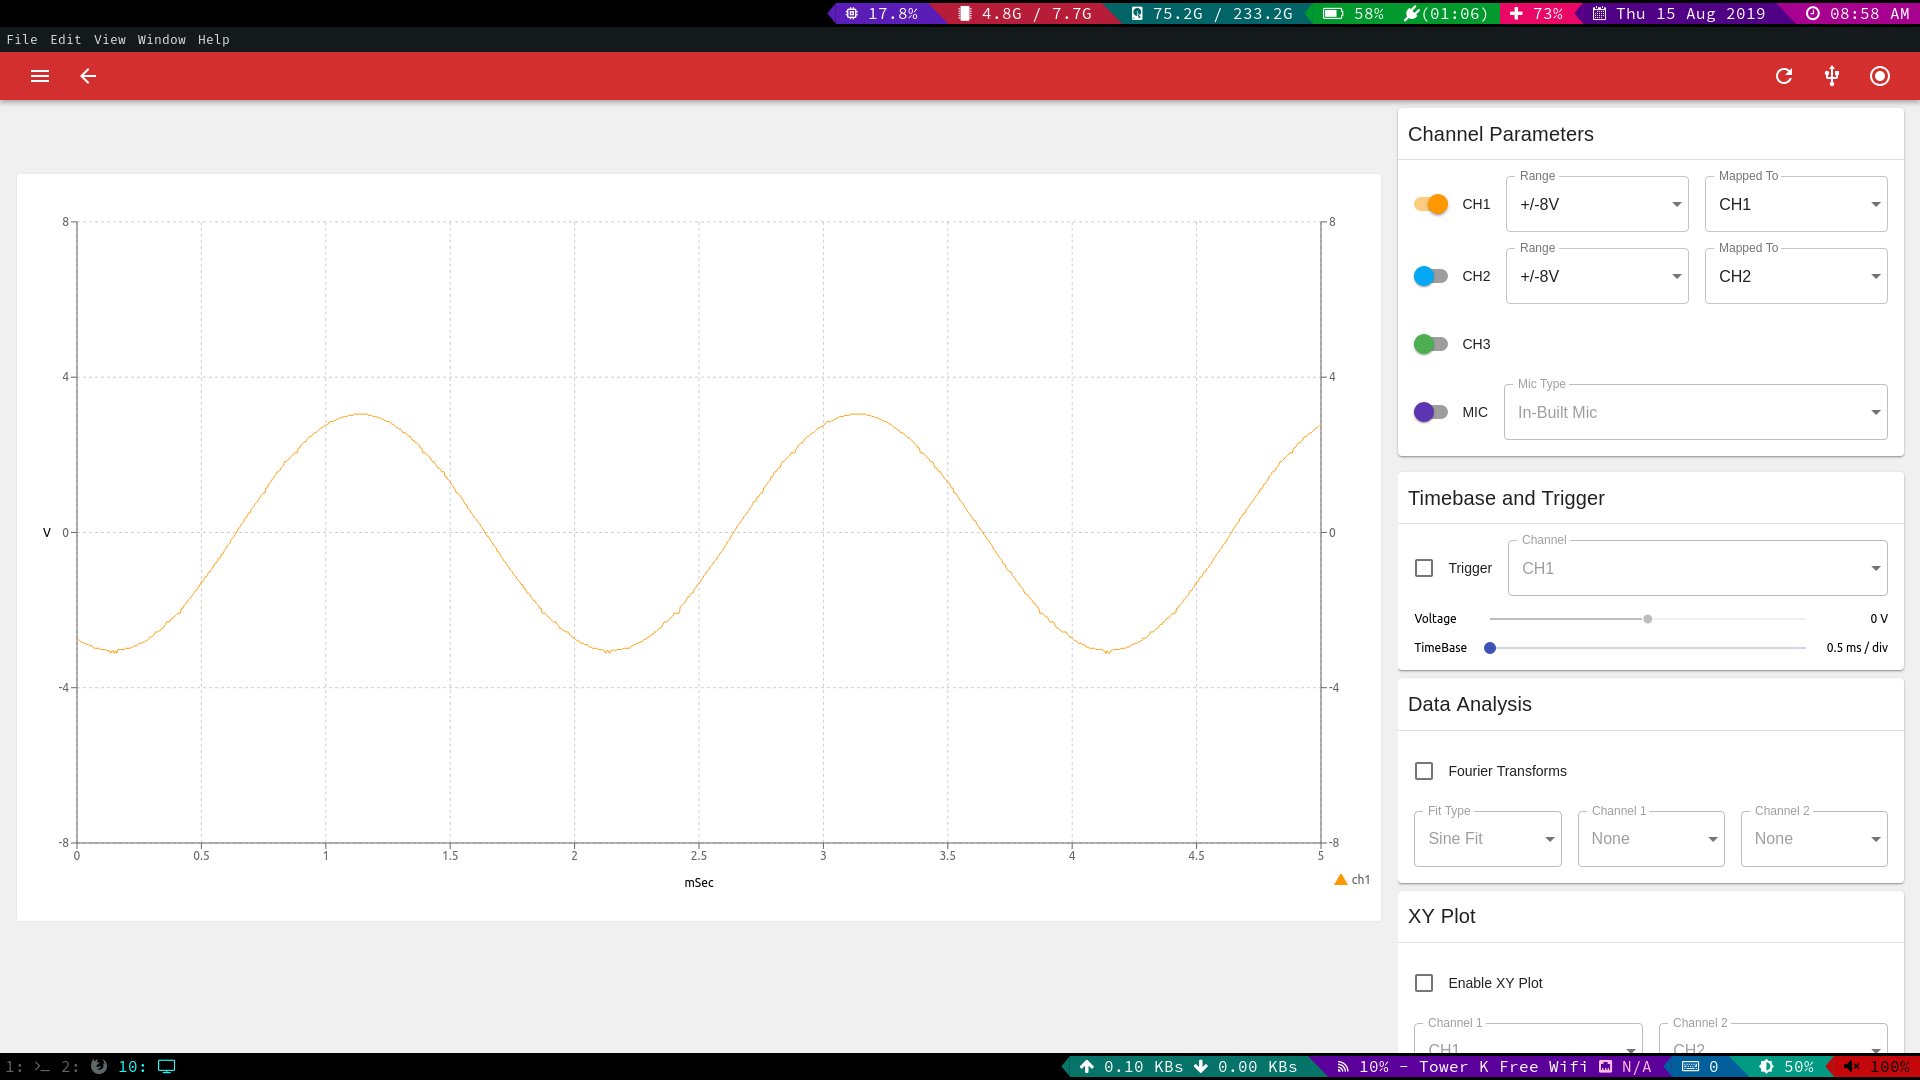Open the Fit Type dropdown
The height and width of the screenshot is (1080, 1920).
[1487, 839]
